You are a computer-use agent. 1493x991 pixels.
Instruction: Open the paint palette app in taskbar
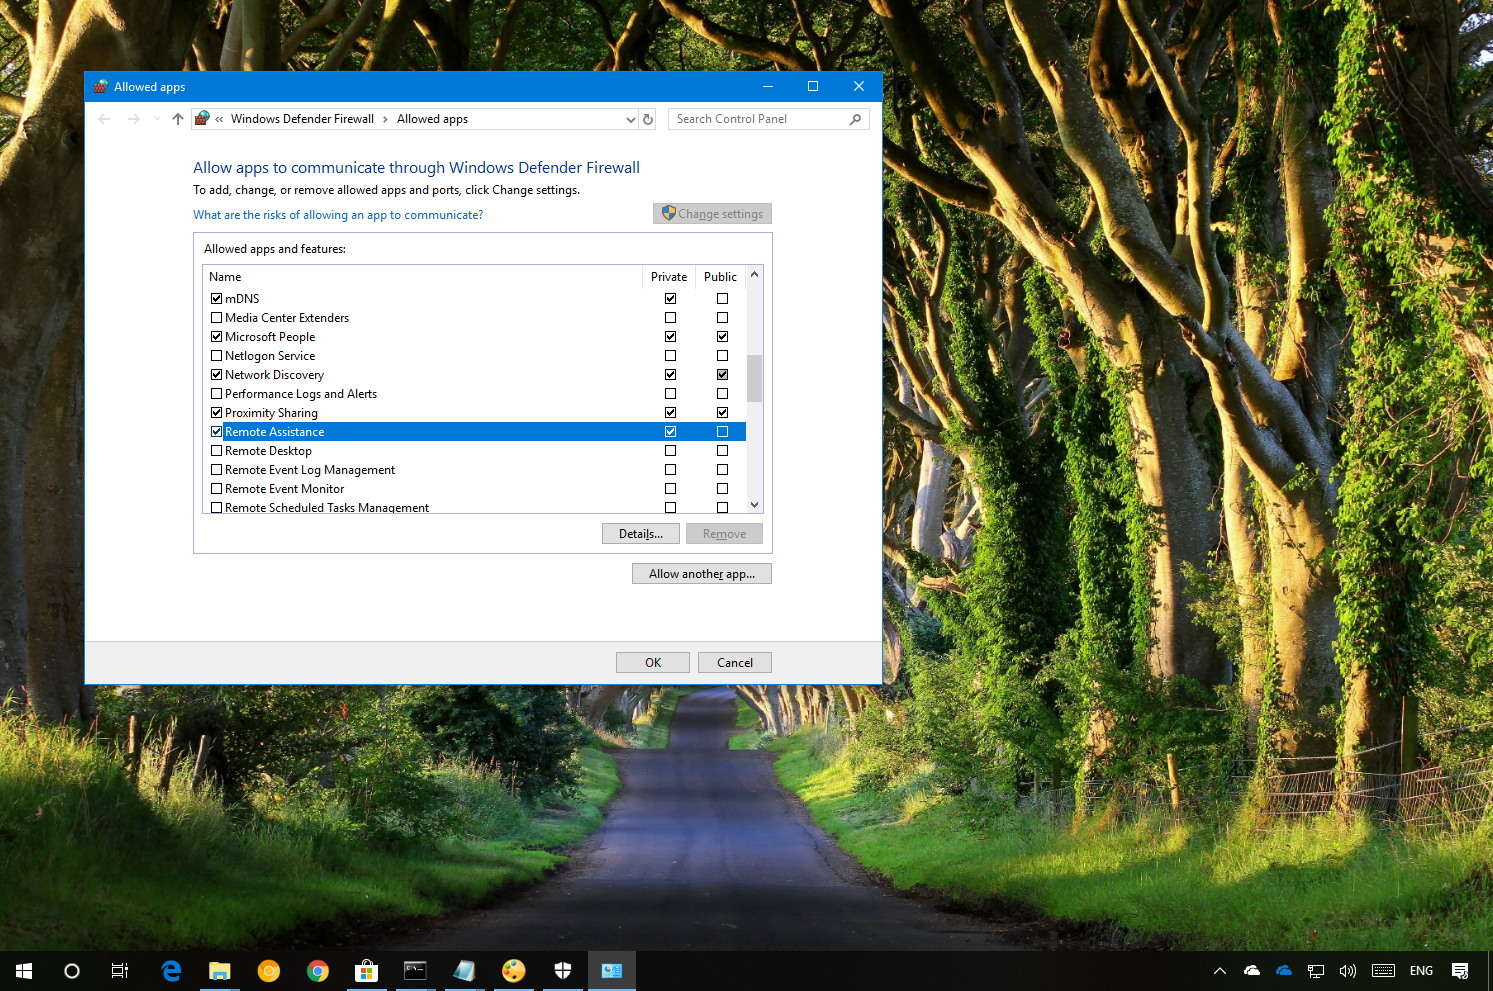click(513, 970)
